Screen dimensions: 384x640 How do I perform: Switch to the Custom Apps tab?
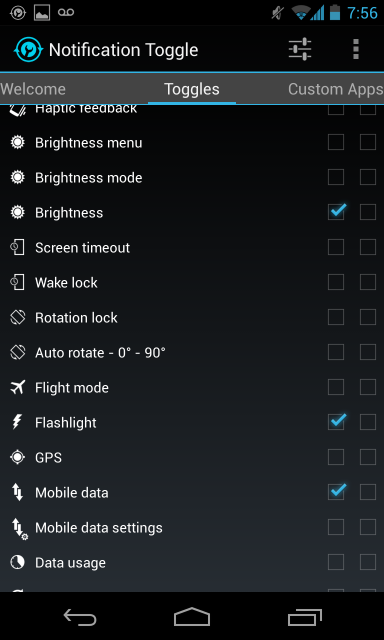[x=335, y=89]
